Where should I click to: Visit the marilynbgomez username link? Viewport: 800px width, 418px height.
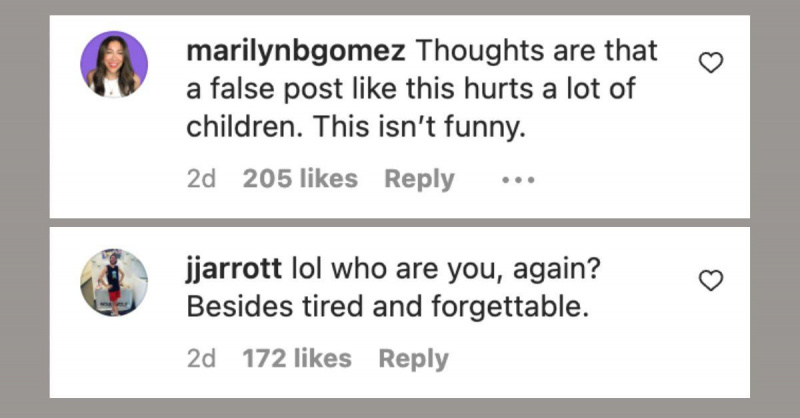coord(296,52)
